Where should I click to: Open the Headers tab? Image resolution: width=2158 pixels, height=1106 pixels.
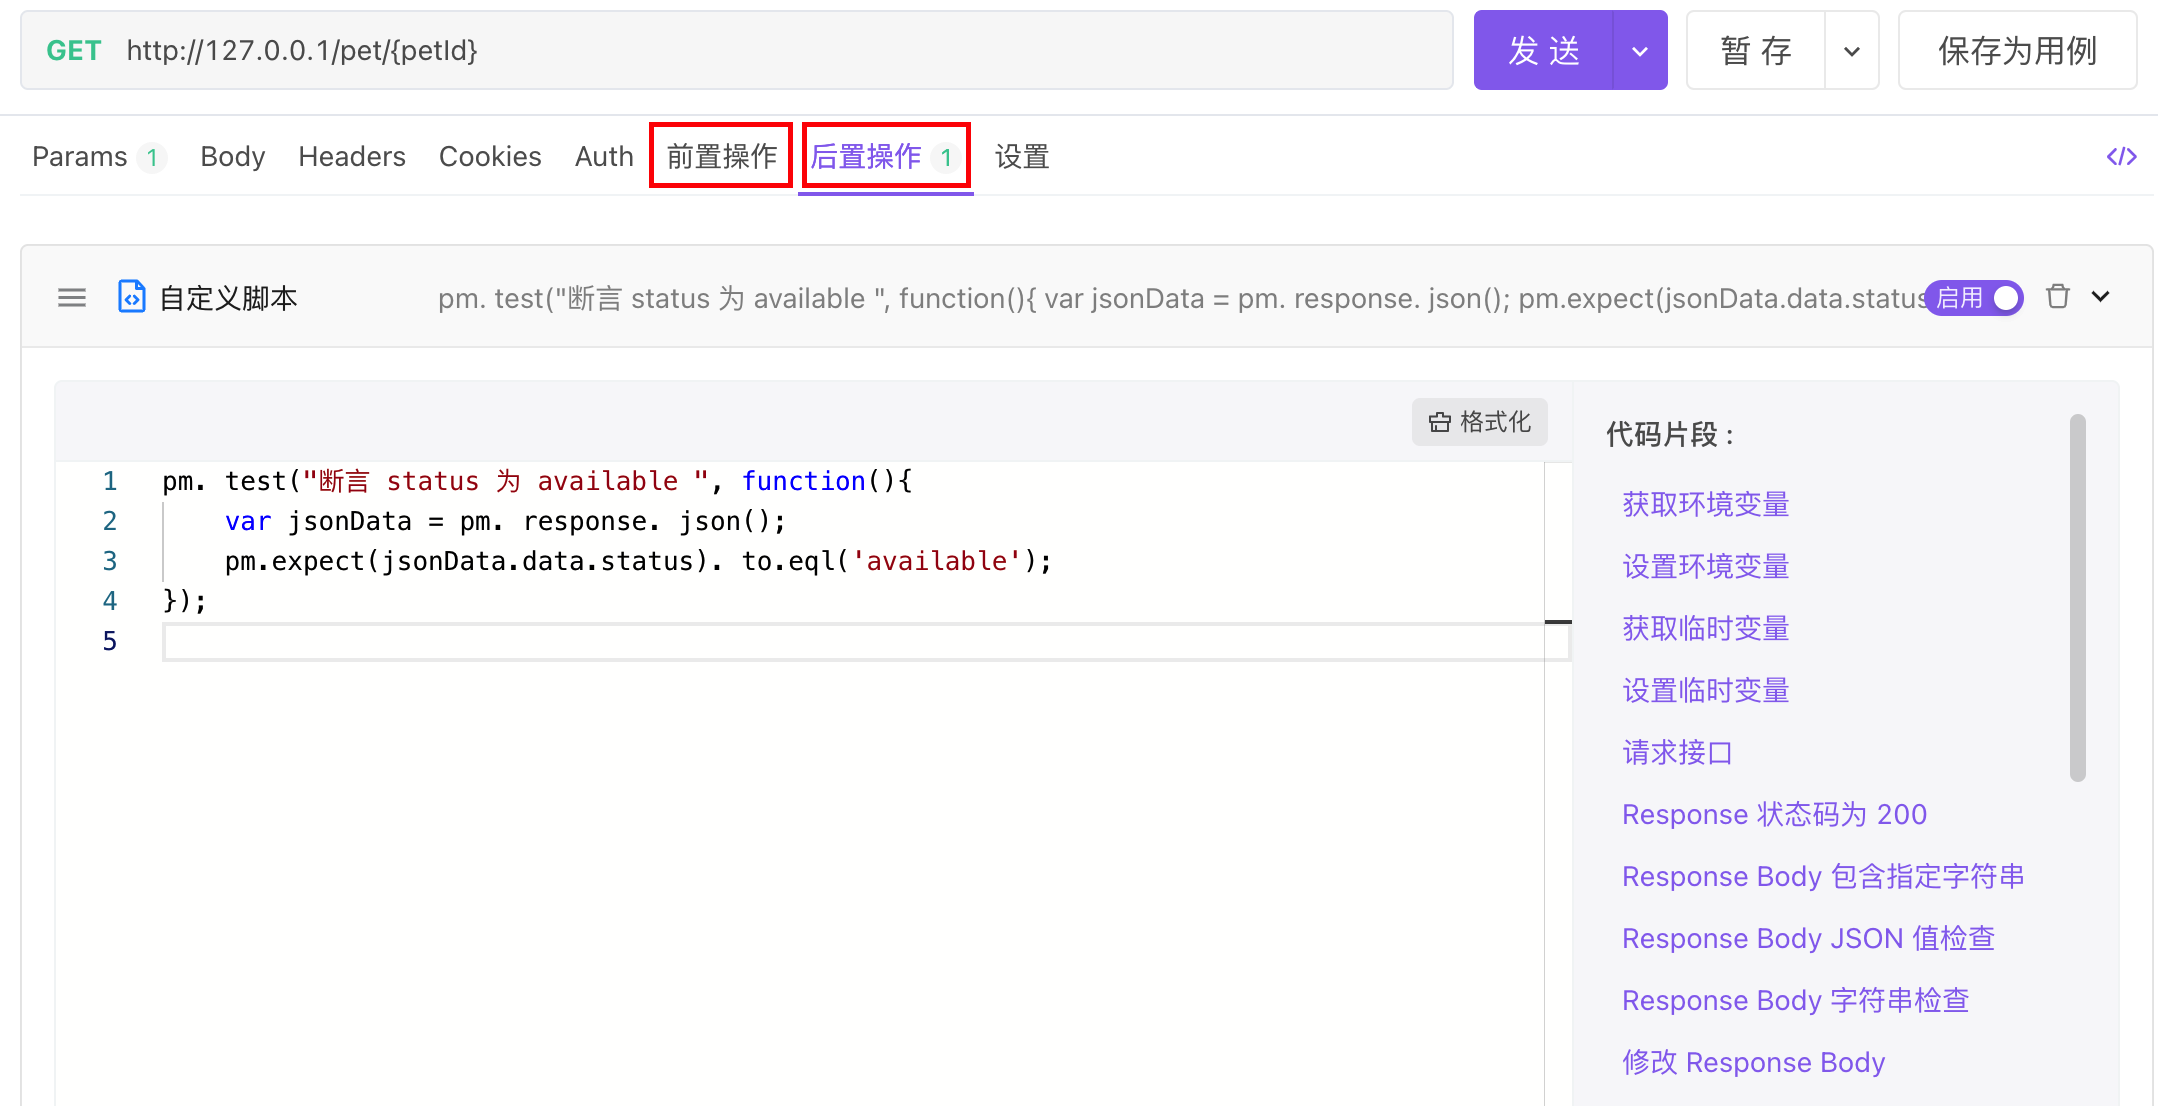352,156
